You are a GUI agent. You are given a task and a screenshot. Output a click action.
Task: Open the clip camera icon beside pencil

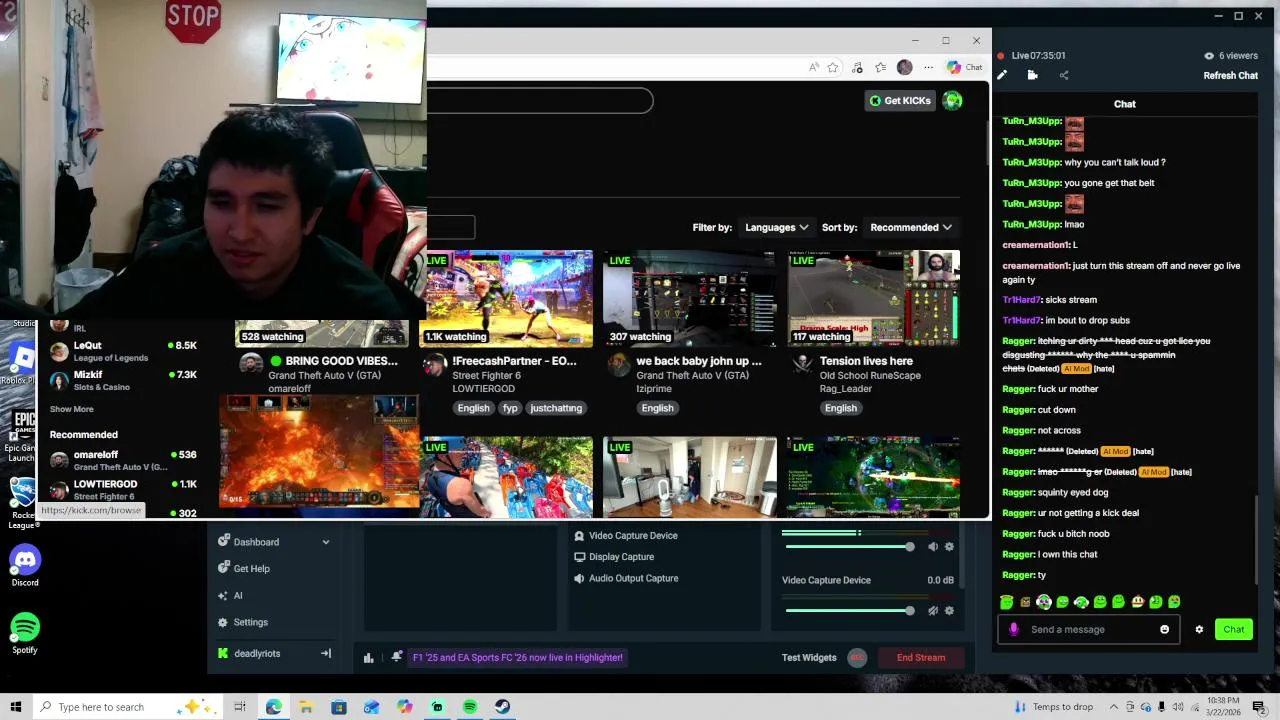pyautogui.click(x=1032, y=75)
